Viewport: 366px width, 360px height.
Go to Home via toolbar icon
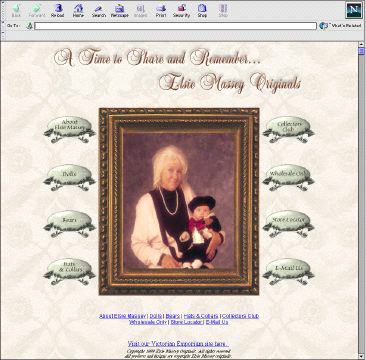coord(78,11)
